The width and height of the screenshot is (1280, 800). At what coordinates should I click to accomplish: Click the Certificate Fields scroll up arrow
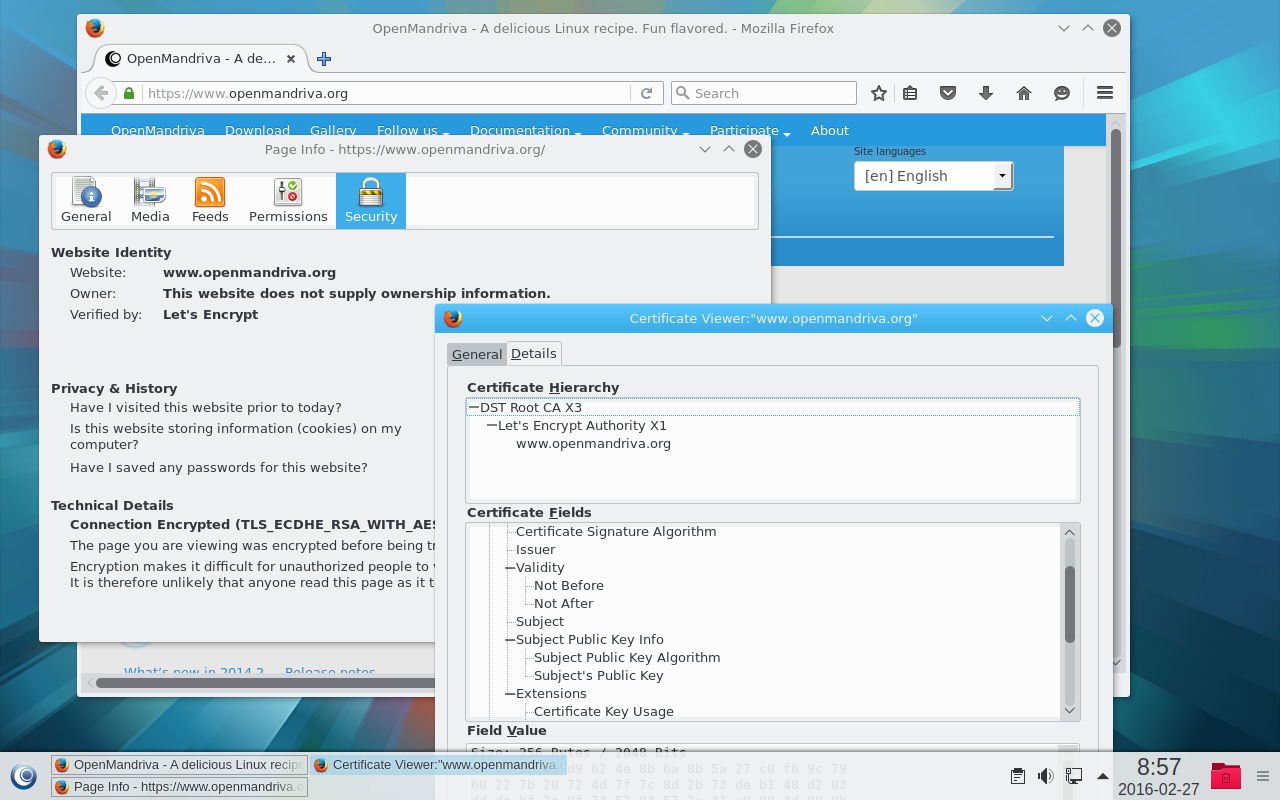click(1070, 532)
